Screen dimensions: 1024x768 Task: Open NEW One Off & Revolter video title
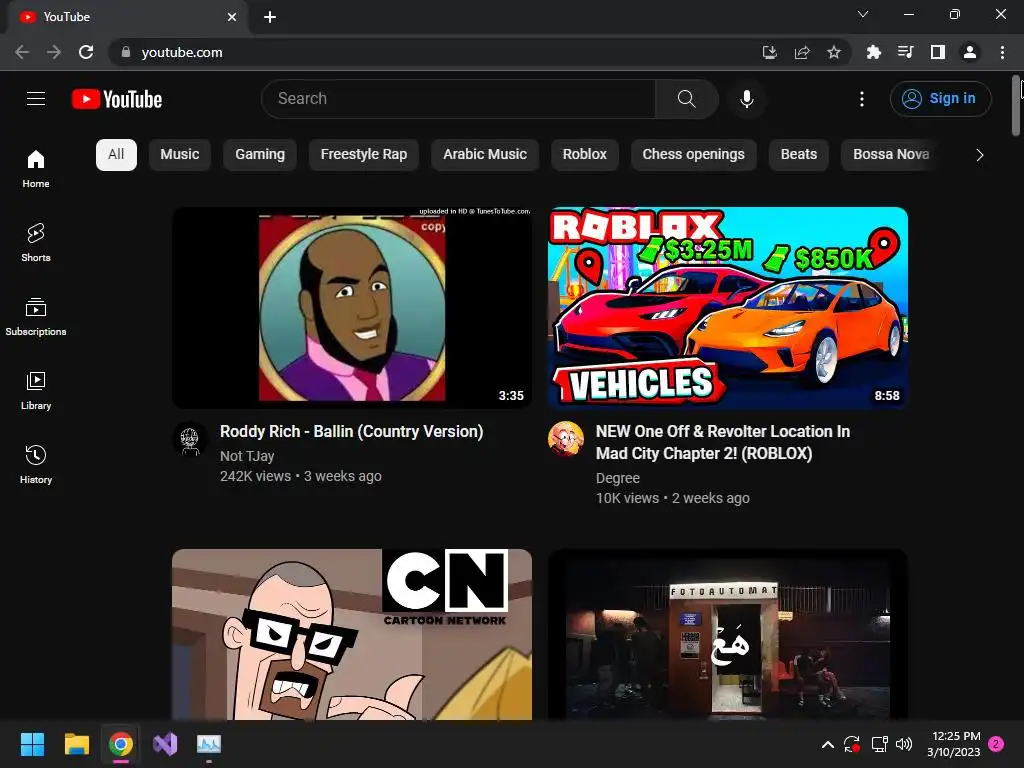[723, 443]
